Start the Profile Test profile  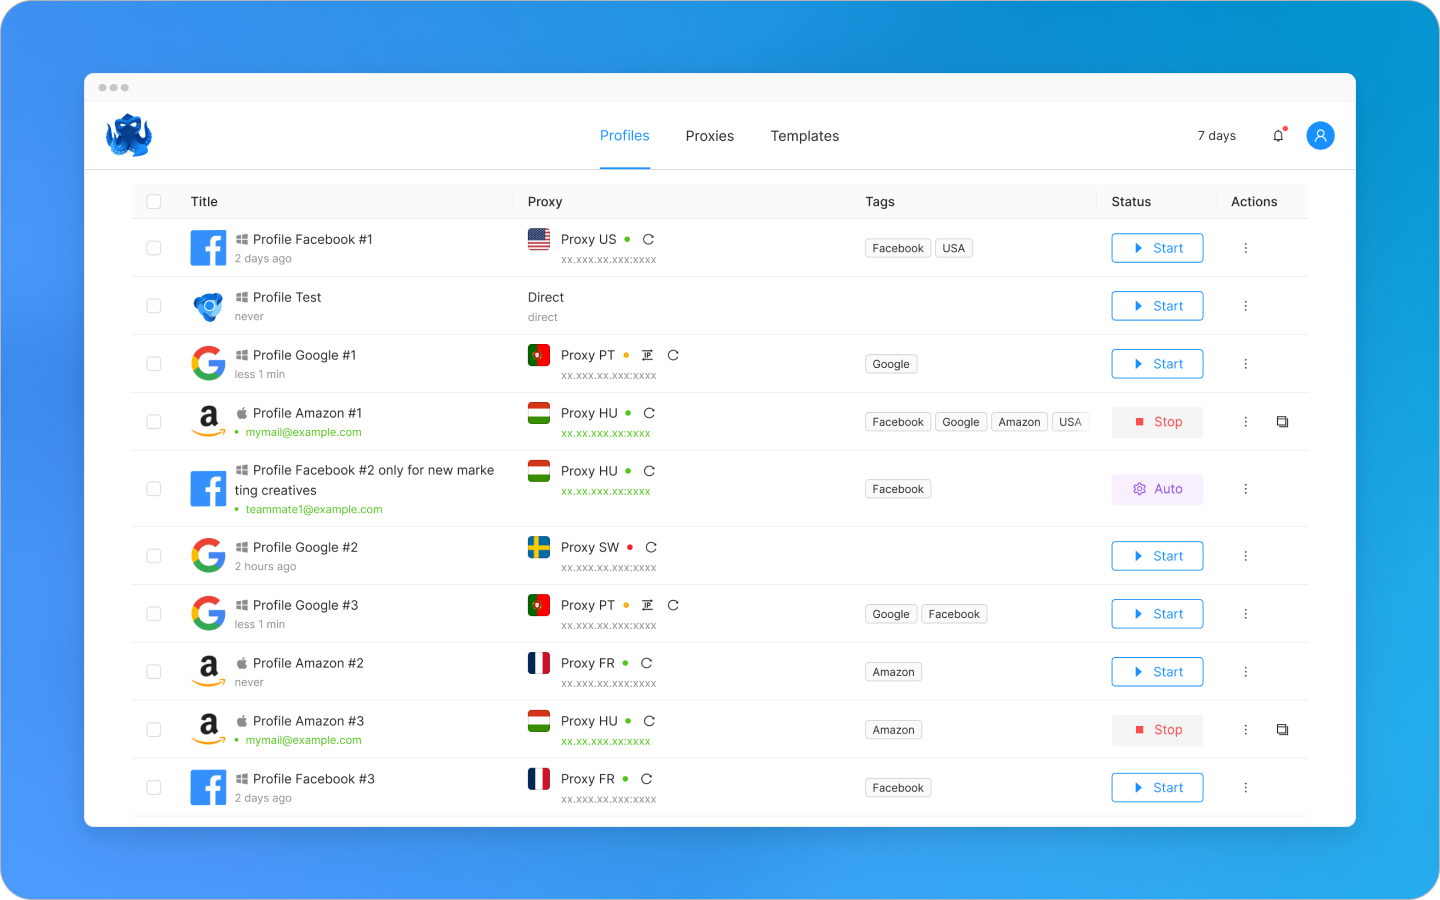click(x=1157, y=306)
